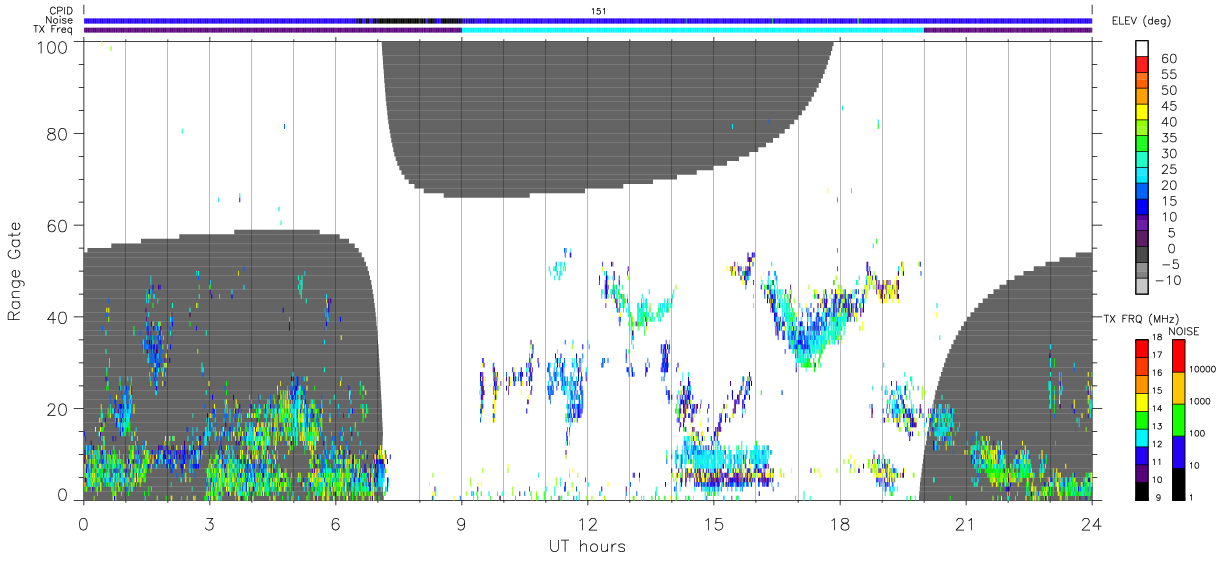Screen dimensions: 1228x567
Task: Click the CPID label at top left
Action: (59, 10)
